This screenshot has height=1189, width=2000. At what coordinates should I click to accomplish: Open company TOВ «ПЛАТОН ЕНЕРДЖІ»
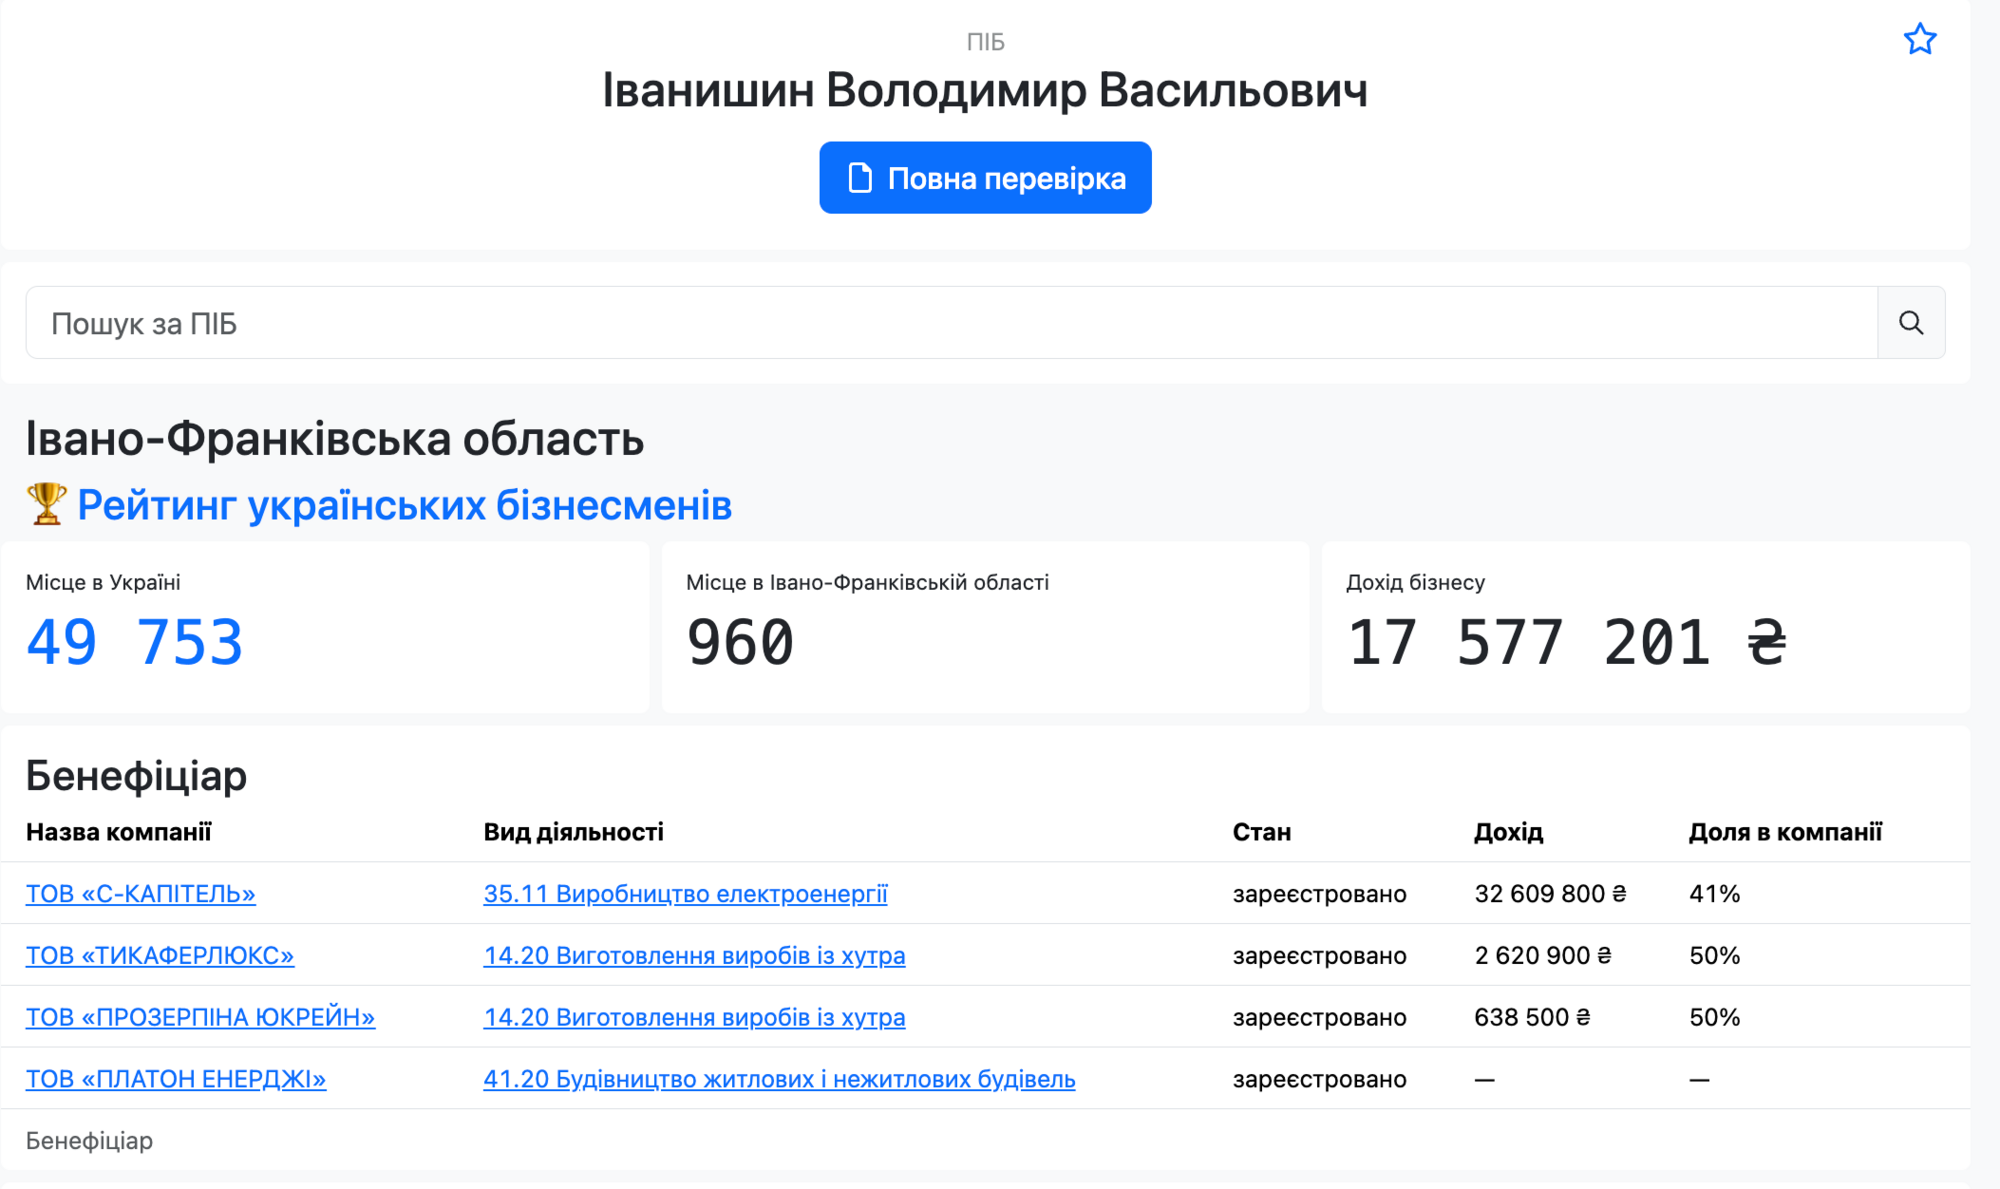tap(175, 1079)
